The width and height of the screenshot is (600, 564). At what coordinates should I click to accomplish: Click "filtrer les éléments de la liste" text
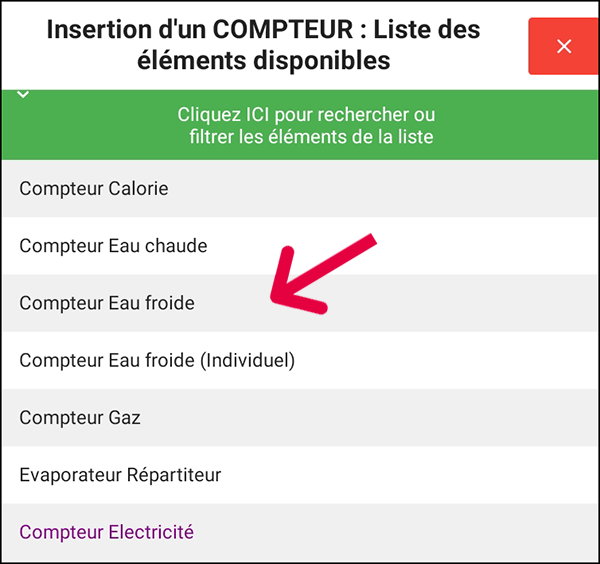(311, 137)
